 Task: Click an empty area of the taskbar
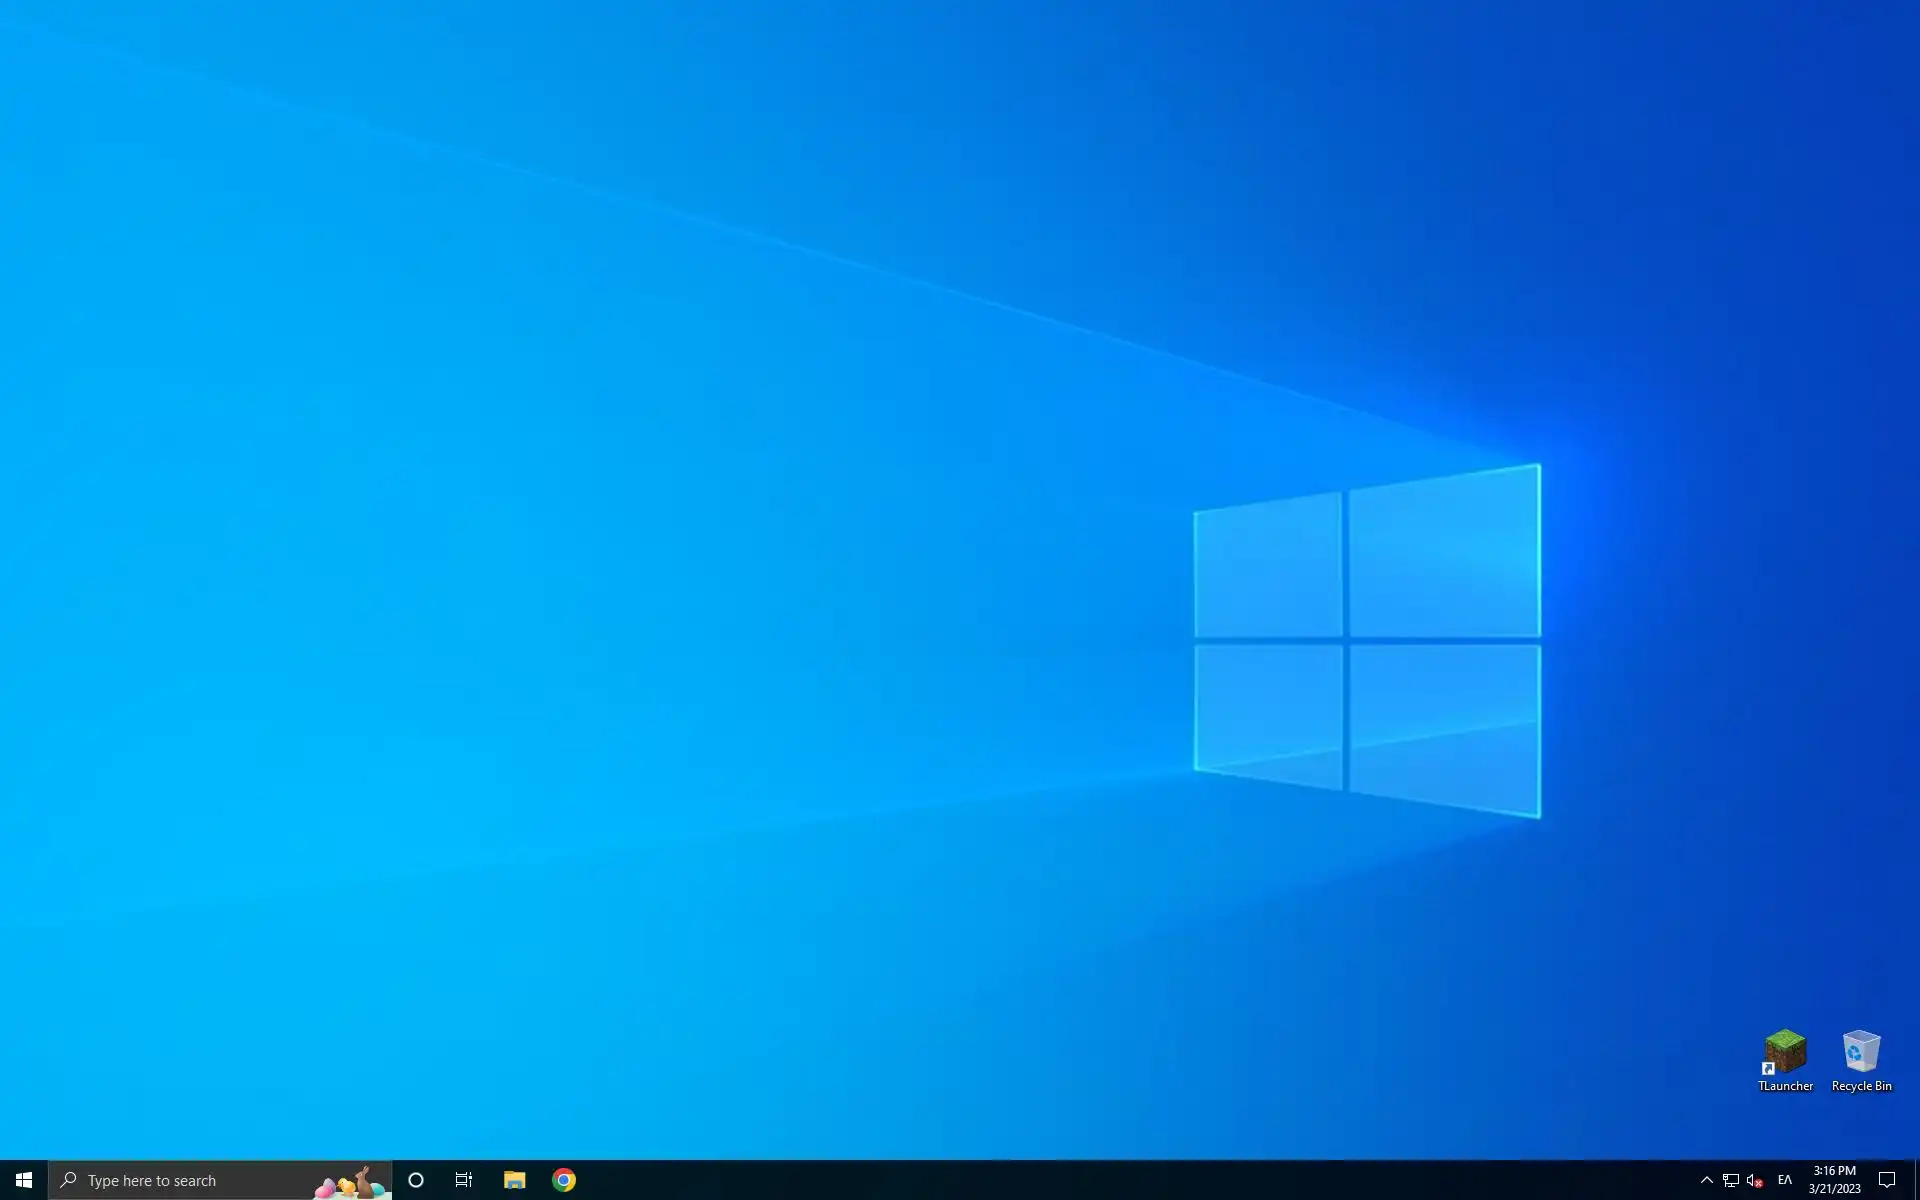point(1100,1180)
